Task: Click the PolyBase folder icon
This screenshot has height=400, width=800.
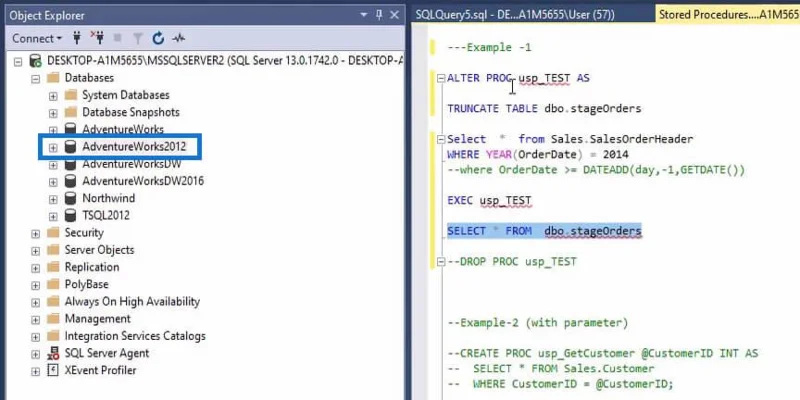Action: coord(53,285)
